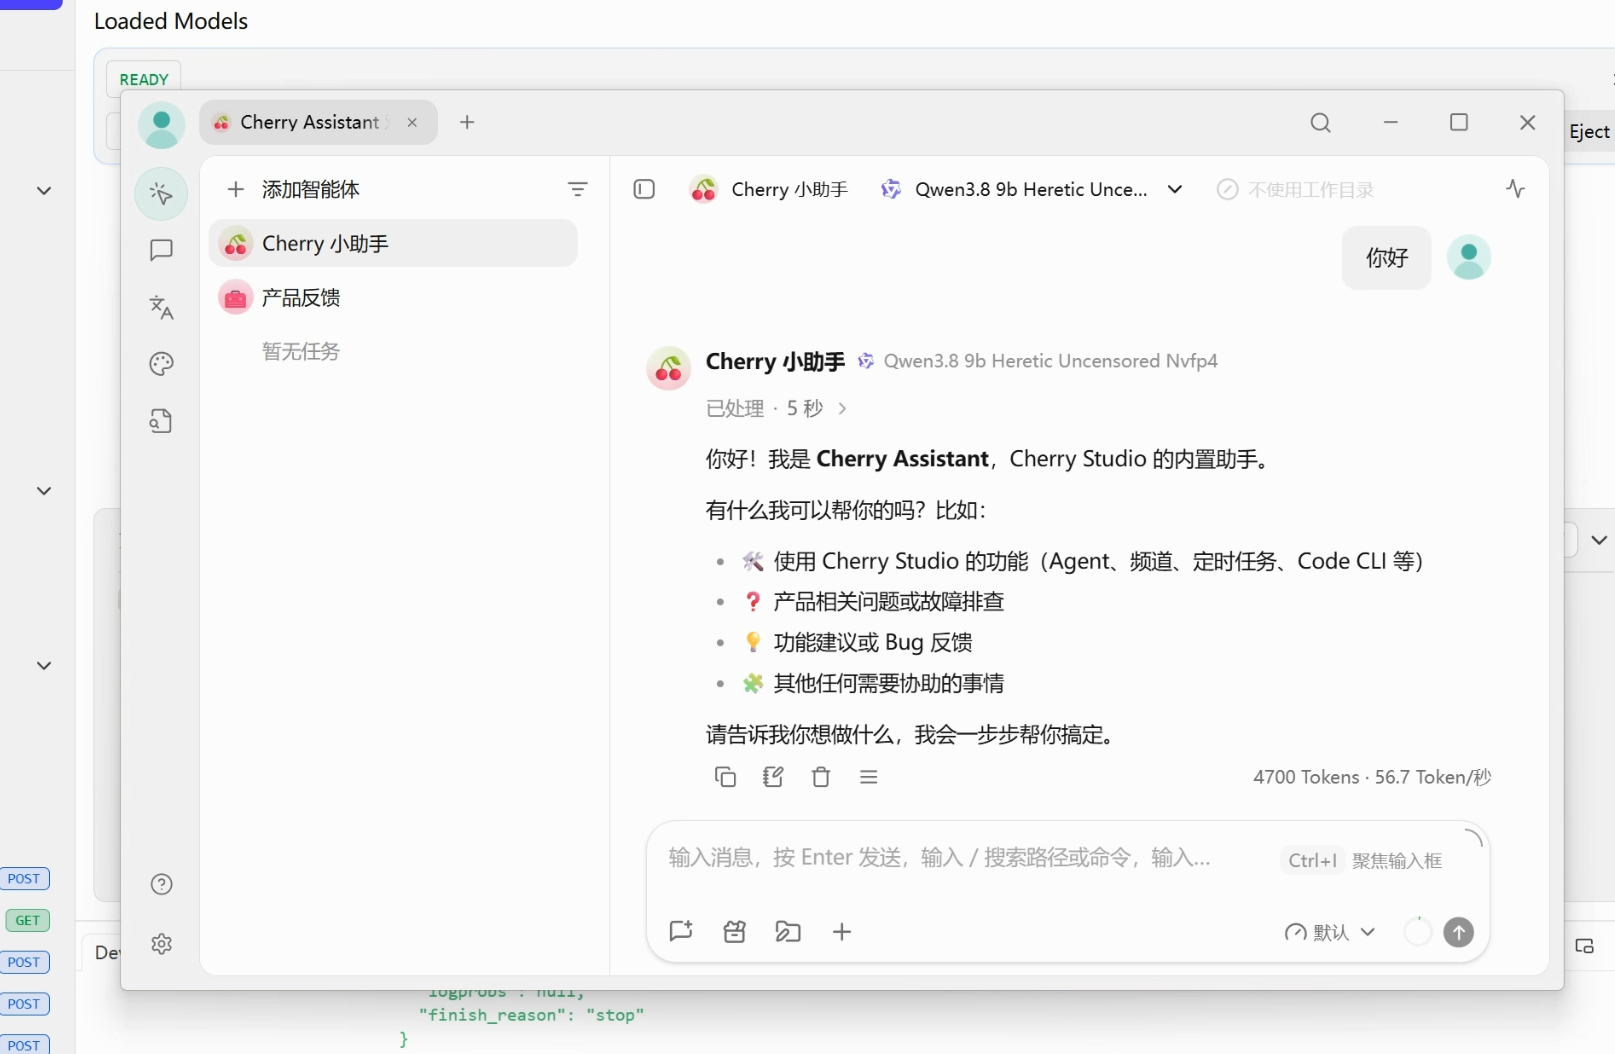
Task: Open the help question mark icon
Action: pyautogui.click(x=161, y=884)
